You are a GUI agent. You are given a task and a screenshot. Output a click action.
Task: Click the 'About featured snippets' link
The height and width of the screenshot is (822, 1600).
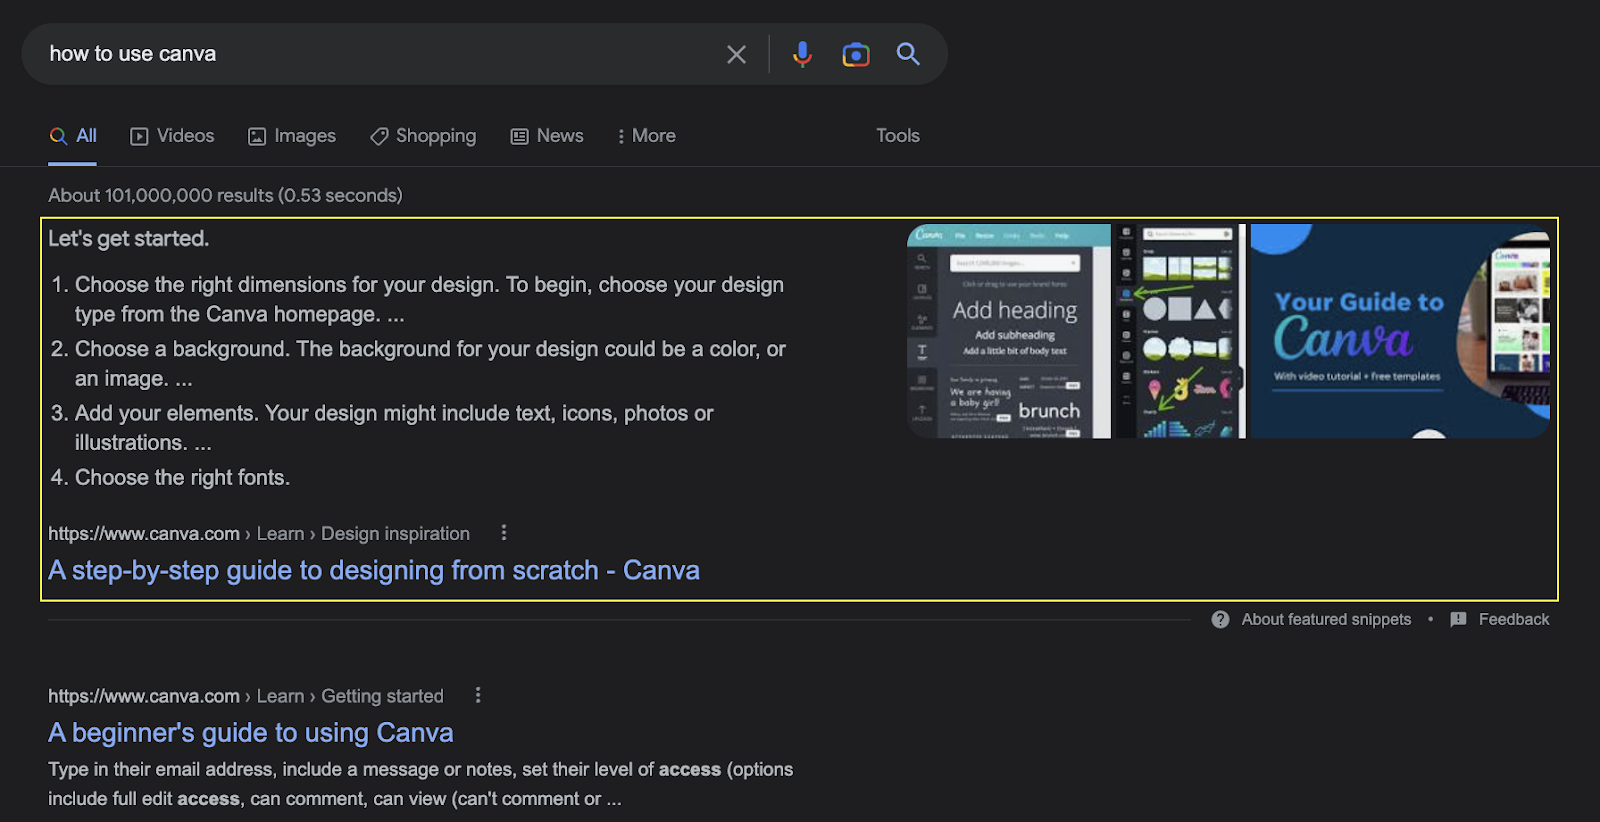(1326, 620)
